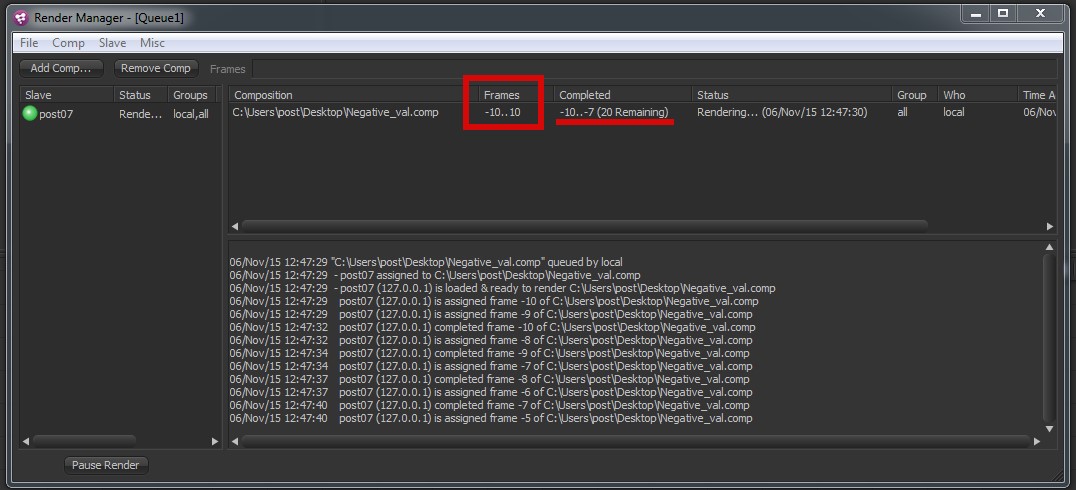Click the log panel vertical scrollbar thumb

click(1049, 337)
